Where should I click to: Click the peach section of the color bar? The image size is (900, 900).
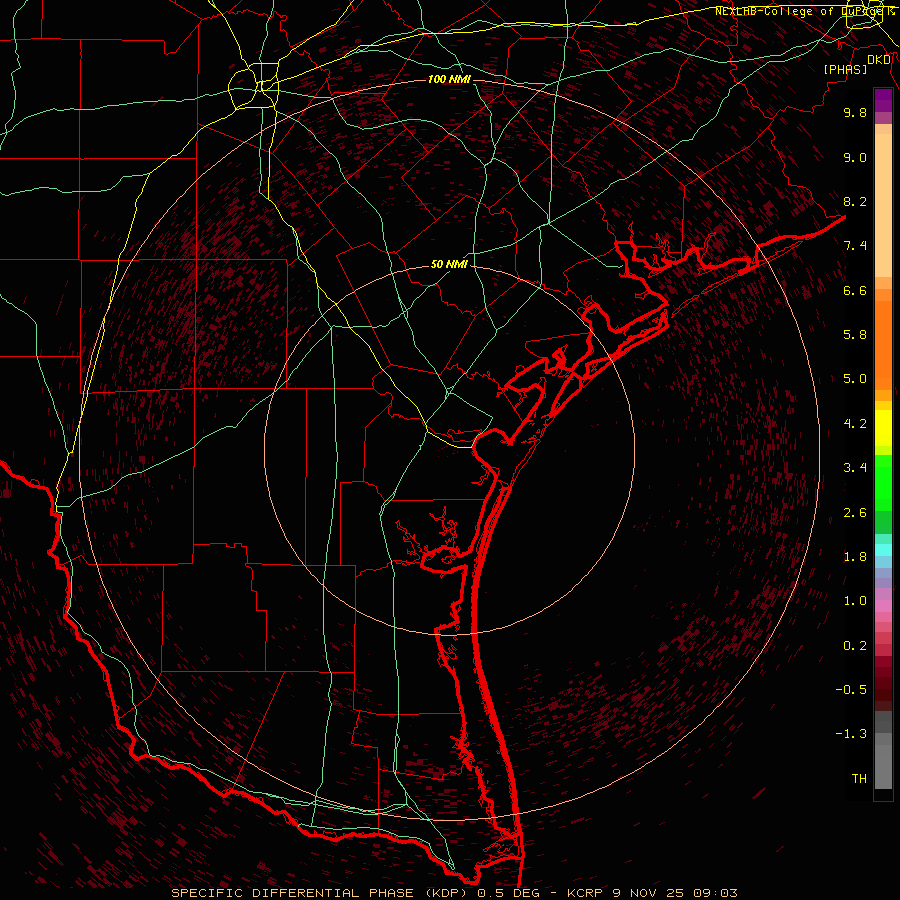point(883,201)
